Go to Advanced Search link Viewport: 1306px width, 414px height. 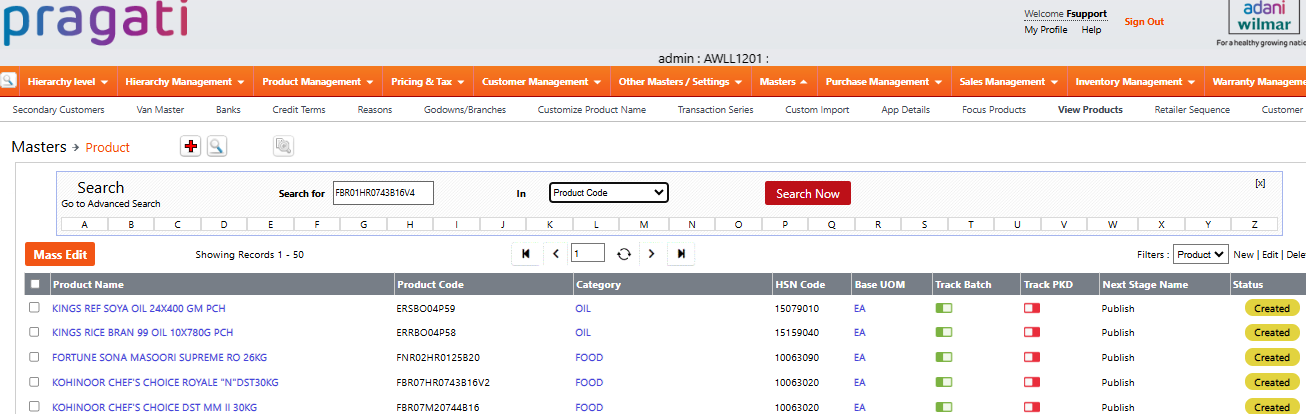[x=111, y=204]
